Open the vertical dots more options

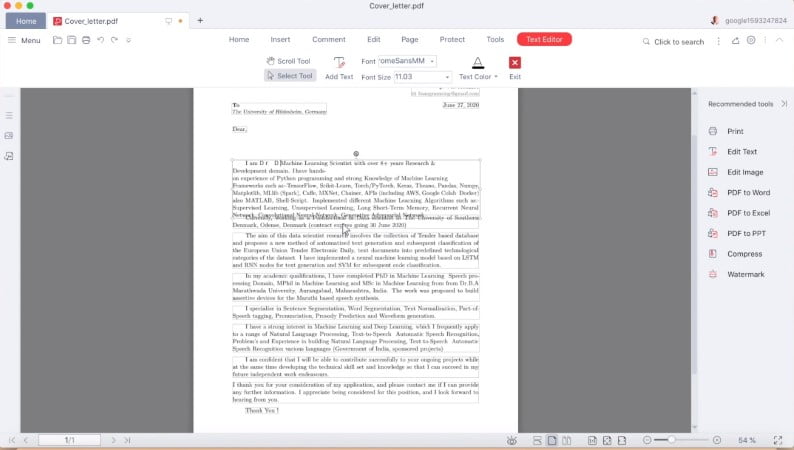[719, 41]
